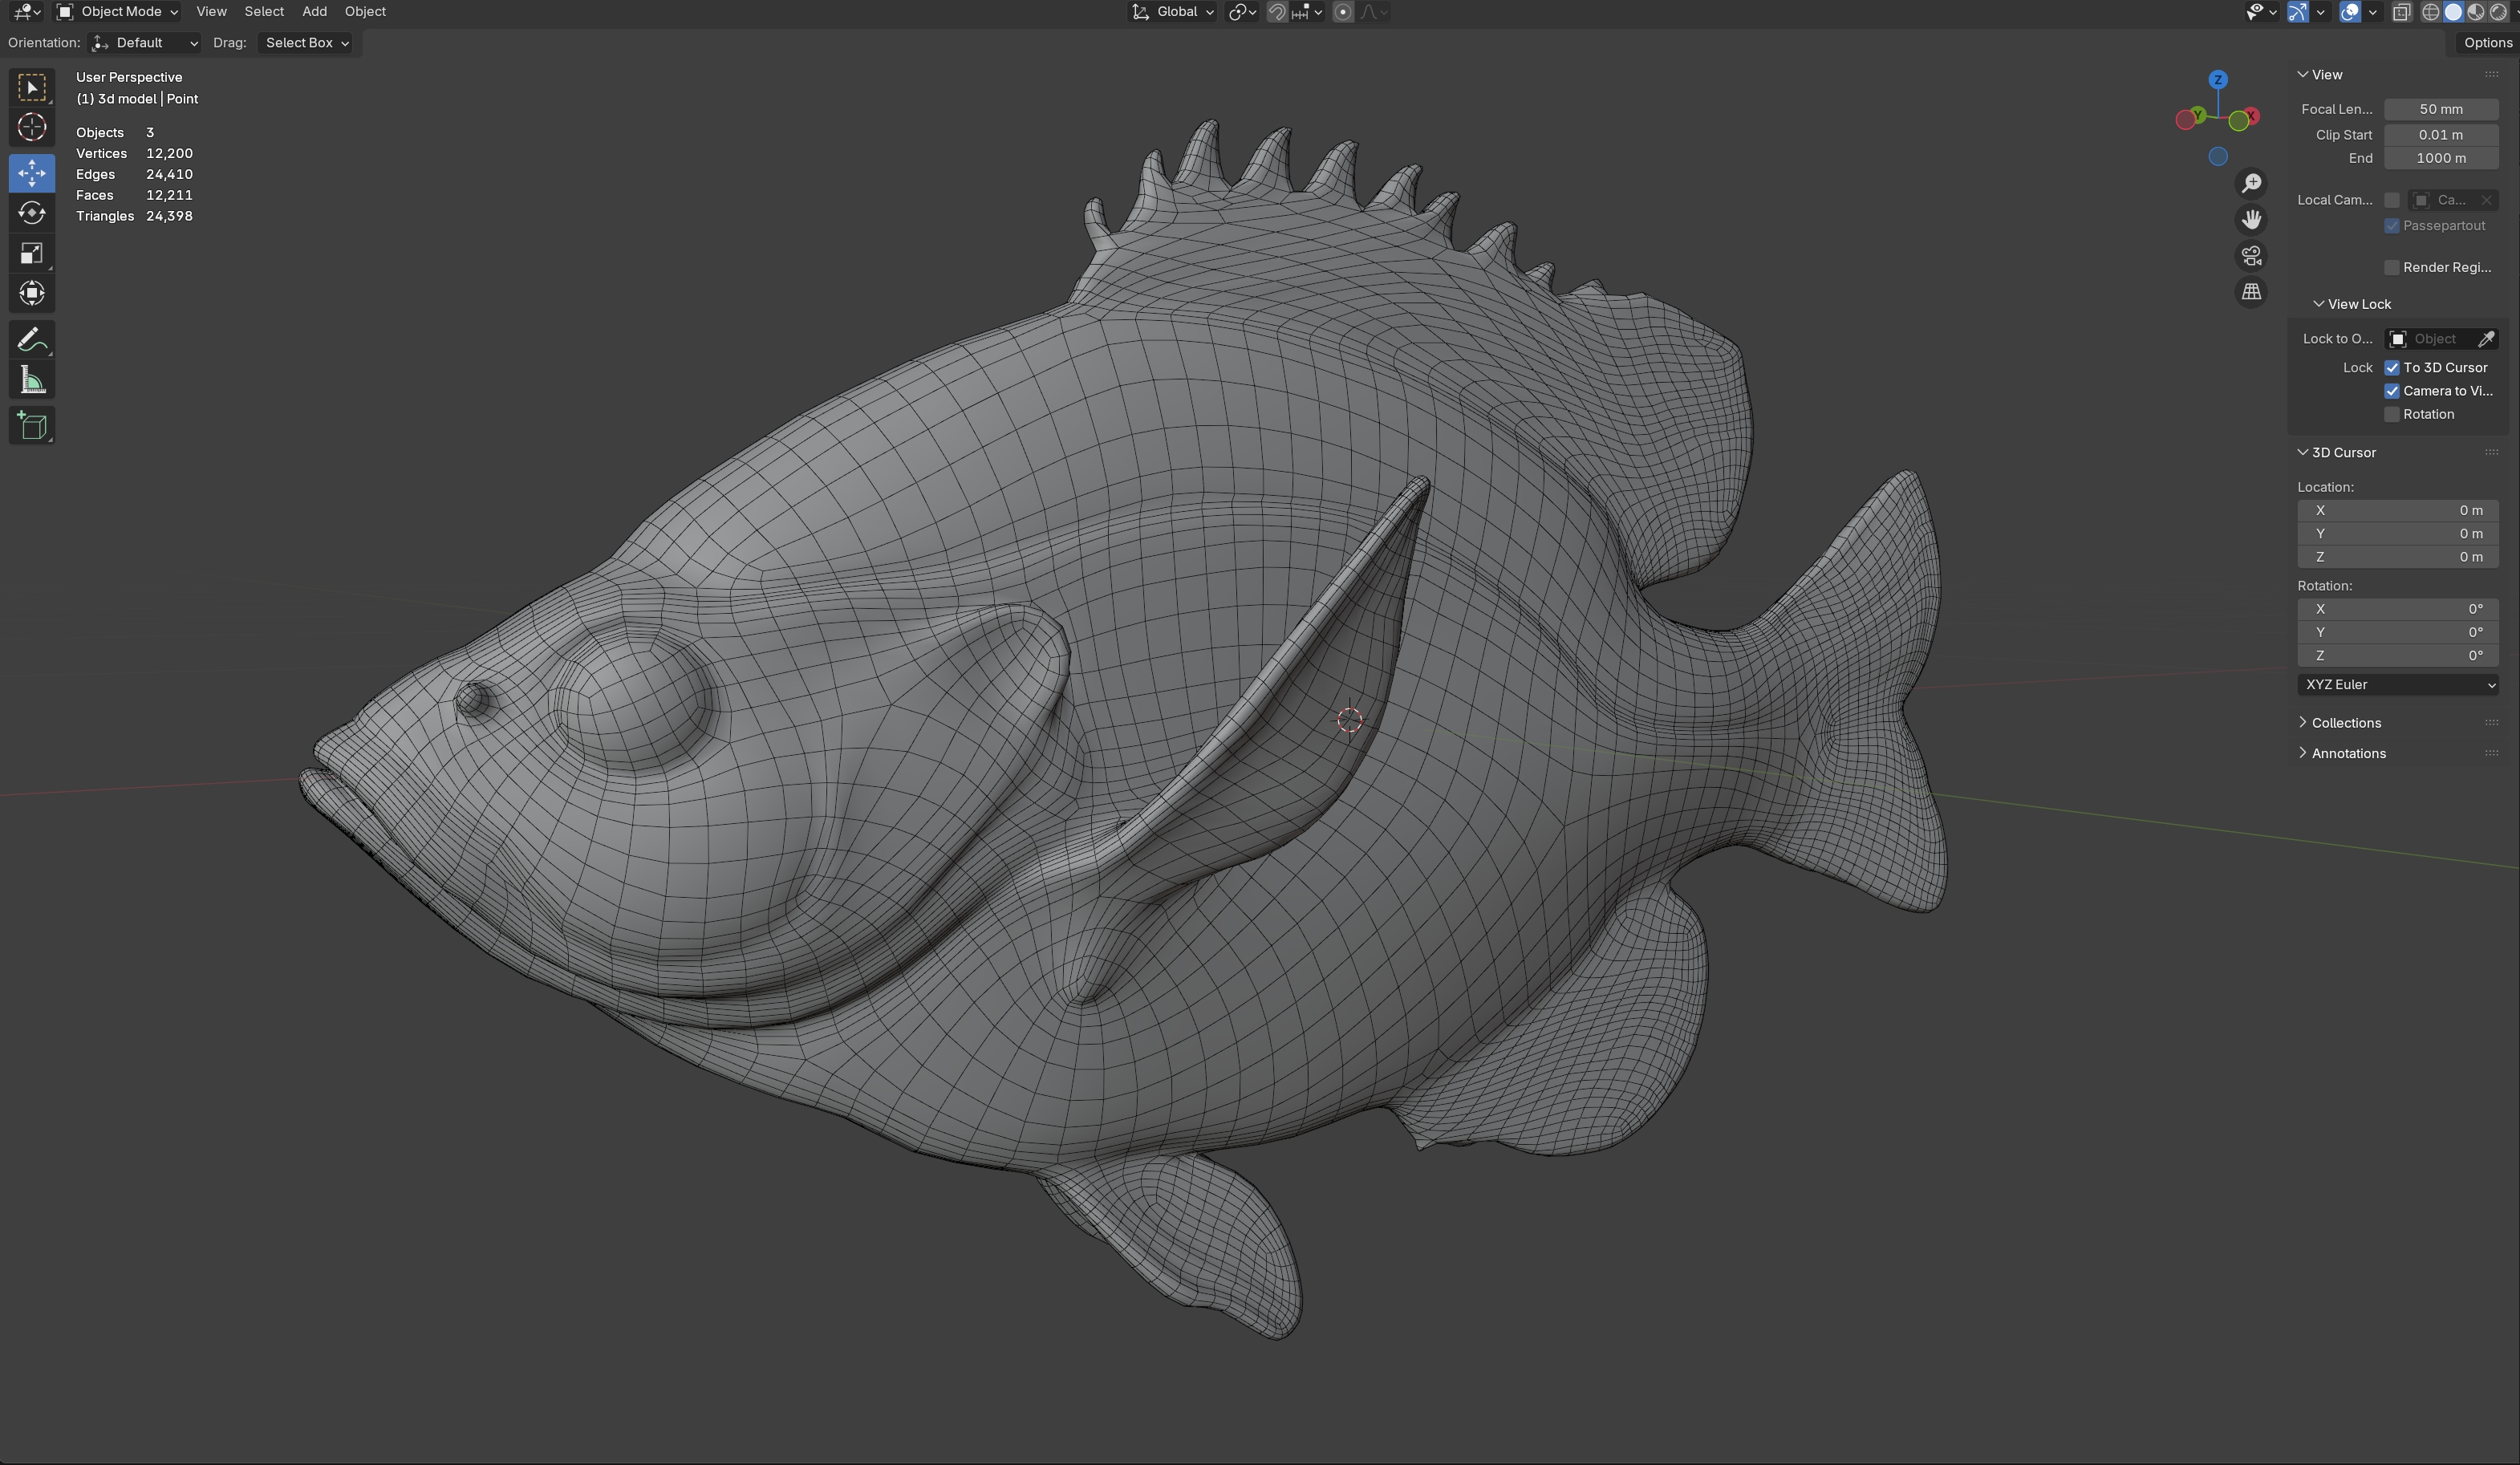
Task: Click the Options button
Action: click(x=2486, y=43)
